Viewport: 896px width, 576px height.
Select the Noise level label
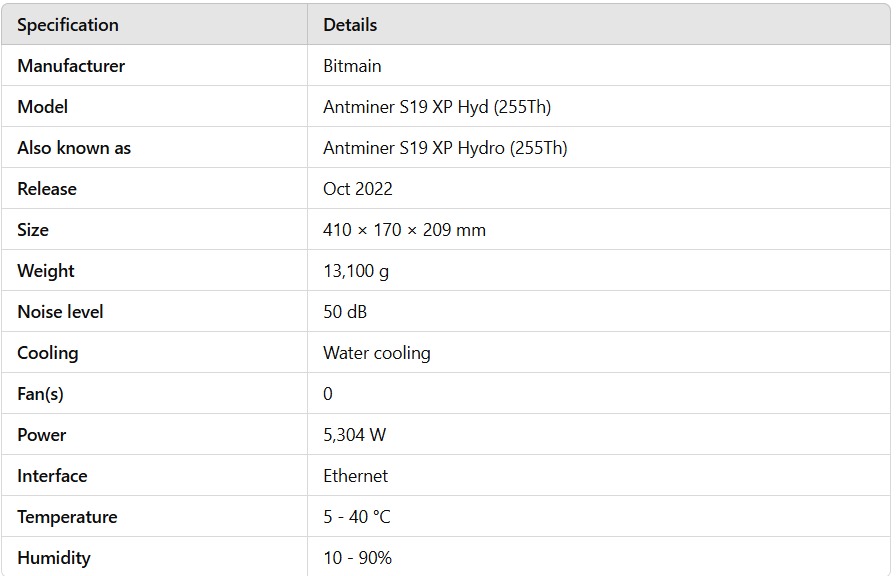(x=60, y=312)
